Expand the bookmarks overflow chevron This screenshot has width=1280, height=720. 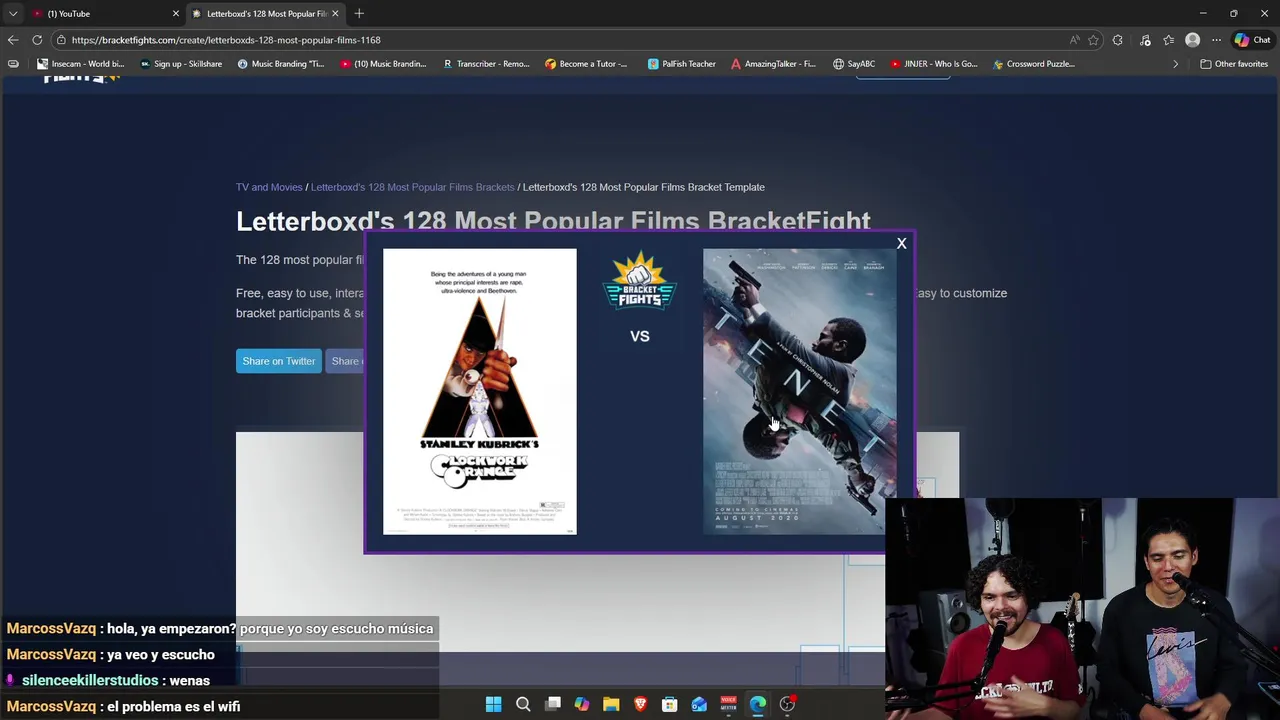(1175, 64)
